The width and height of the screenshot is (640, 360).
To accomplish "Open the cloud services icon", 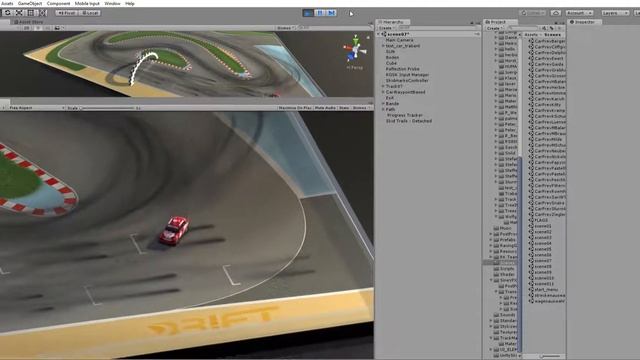I will pos(556,13).
